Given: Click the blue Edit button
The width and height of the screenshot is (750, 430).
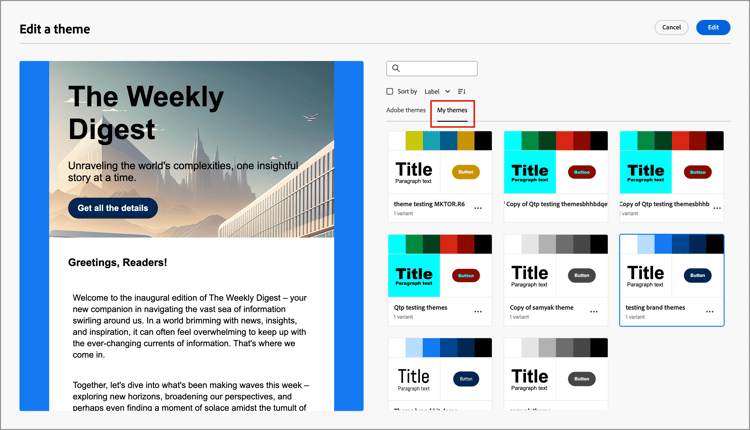Looking at the screenshot, I should click(x=713, y=27).
